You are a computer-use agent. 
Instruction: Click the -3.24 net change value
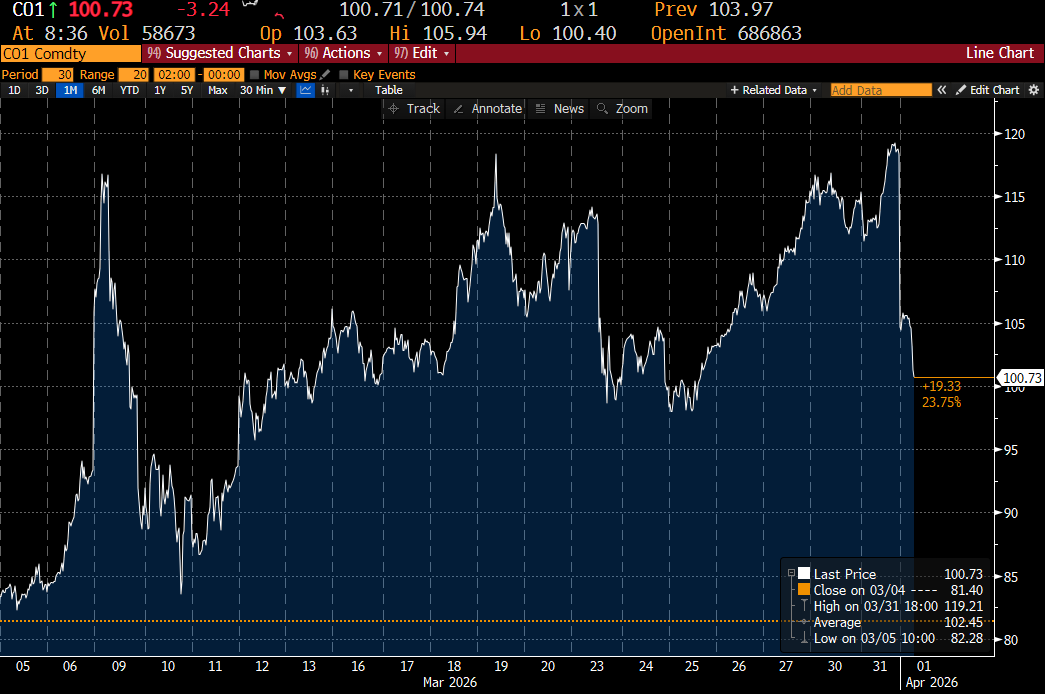pos(203,10)
